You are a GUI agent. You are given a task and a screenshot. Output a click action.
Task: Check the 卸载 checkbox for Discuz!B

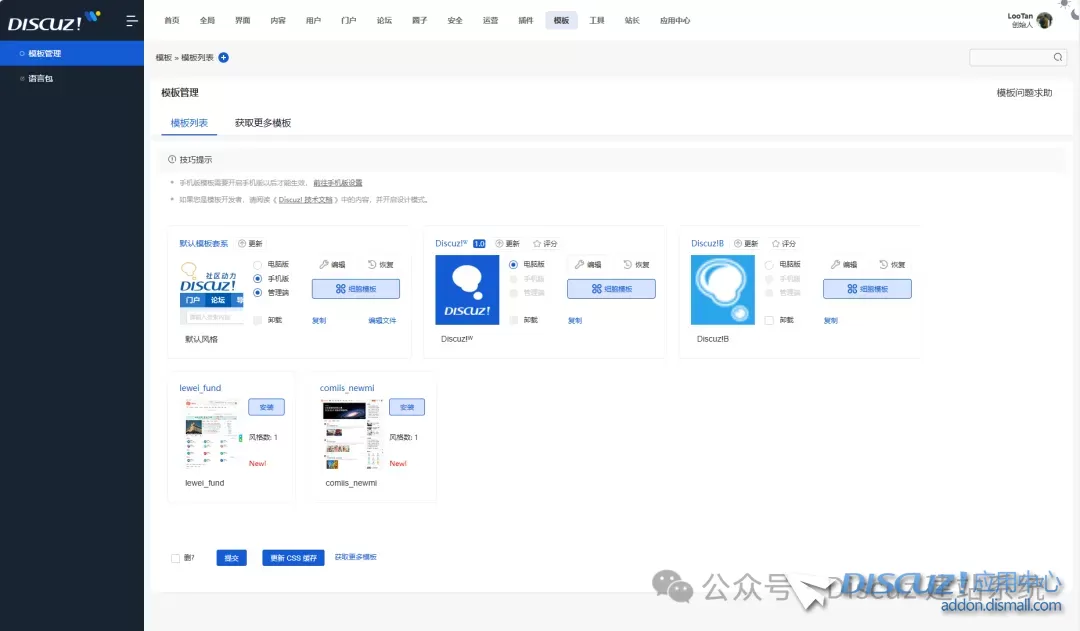769,320
